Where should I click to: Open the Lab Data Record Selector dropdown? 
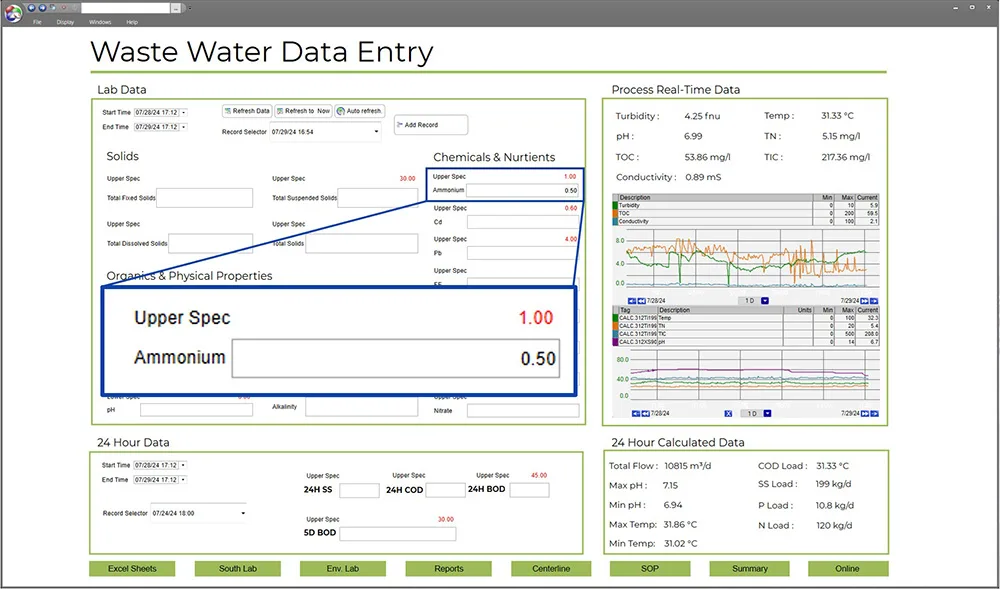tap(377, 131)
